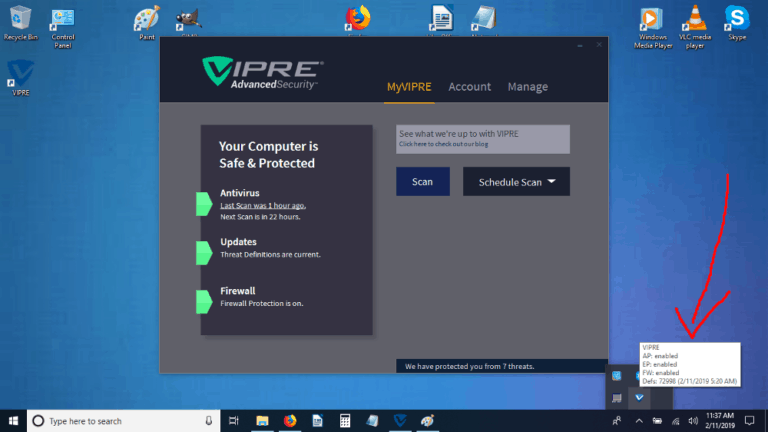
Task: Open Schedule Scan dropdown
Action: [x=516, y=182]
